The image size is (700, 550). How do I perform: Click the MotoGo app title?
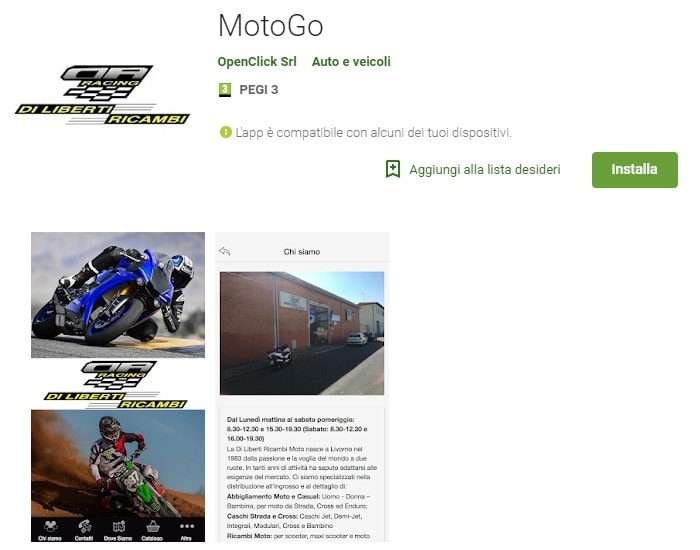(x=271, y=25)
